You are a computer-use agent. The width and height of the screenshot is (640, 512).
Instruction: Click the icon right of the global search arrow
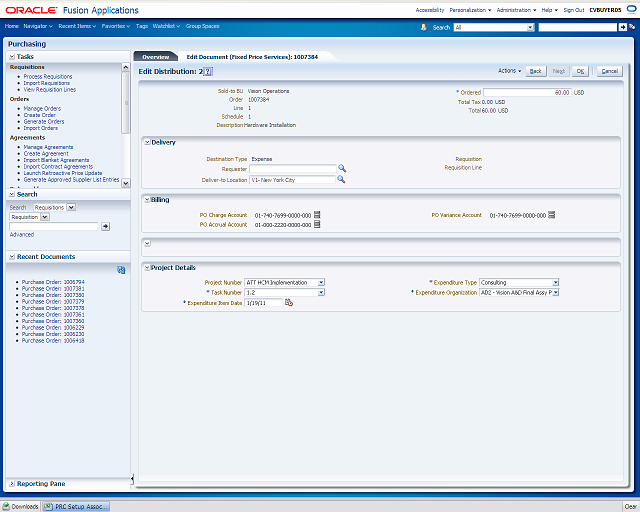click(x=632, y=27)
